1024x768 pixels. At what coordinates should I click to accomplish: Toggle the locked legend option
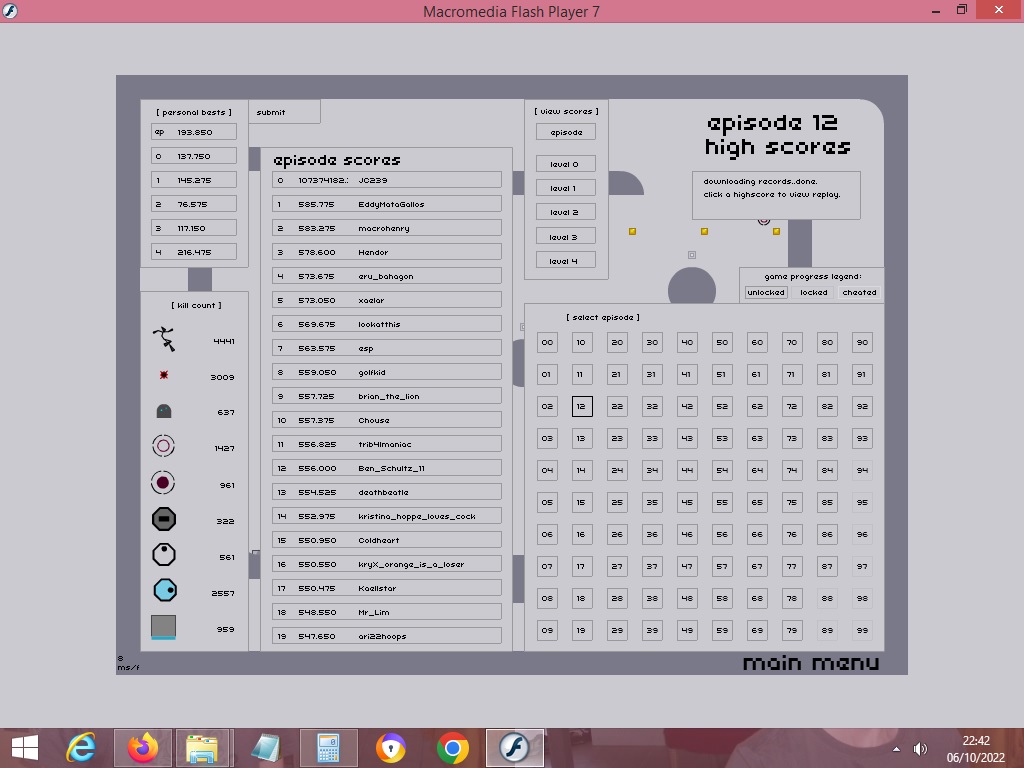[x=814, y=293]
